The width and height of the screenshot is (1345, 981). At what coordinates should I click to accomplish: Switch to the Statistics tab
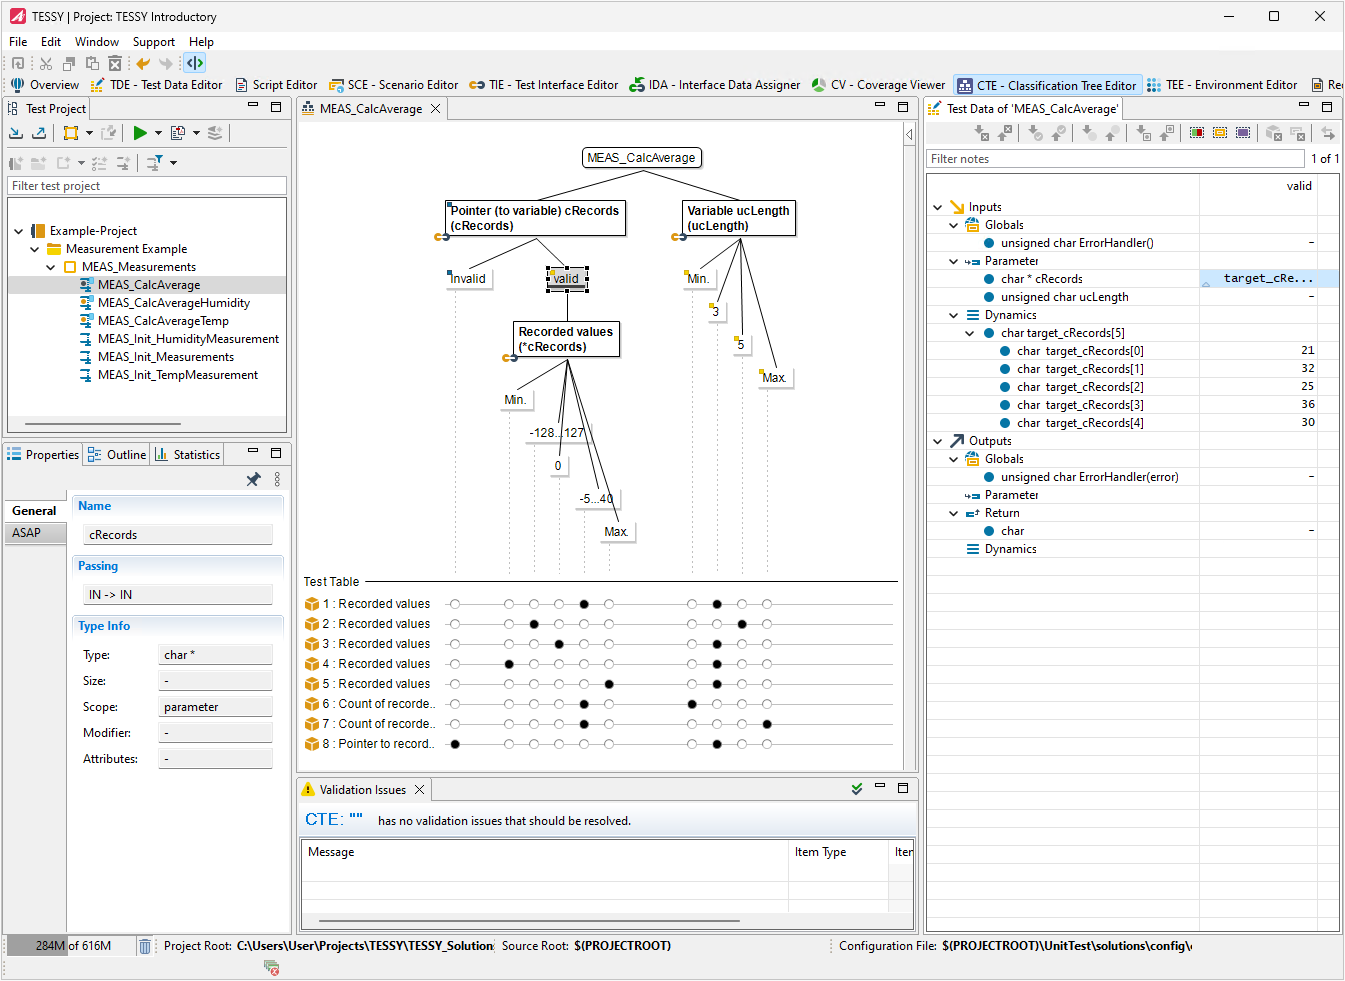point(188,455)
